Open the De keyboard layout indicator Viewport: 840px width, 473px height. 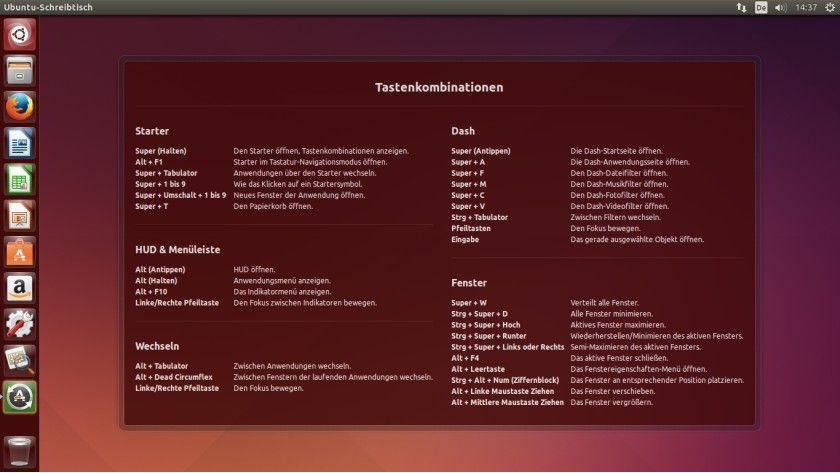[761, 7]
